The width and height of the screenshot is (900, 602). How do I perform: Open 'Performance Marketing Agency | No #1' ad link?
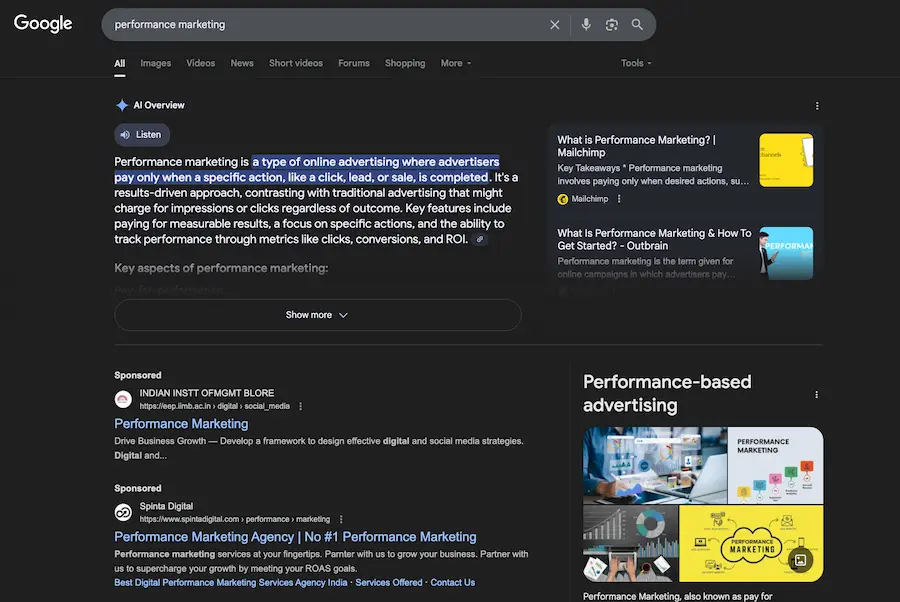pos(295,537)
